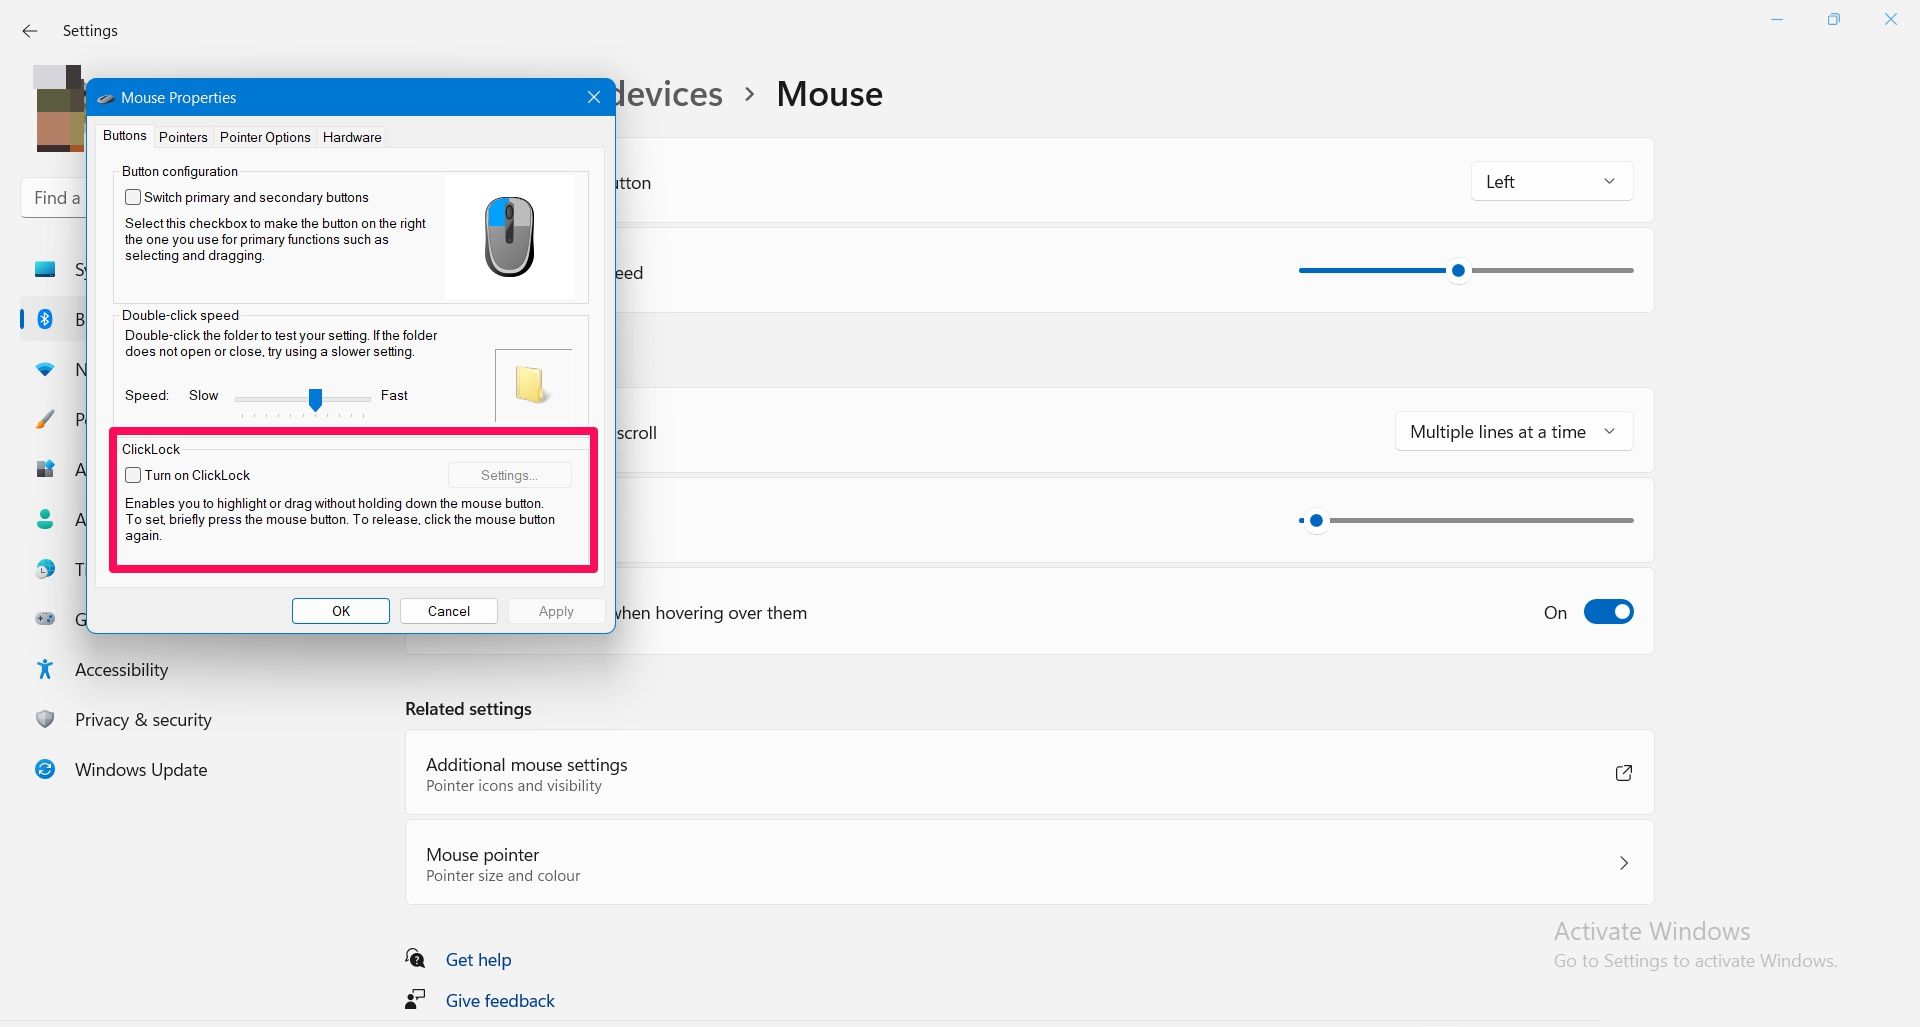Enable Turn on ClickLock checkbox
This screenshot has height=1027, width=1920.
[x=133, y=475]
